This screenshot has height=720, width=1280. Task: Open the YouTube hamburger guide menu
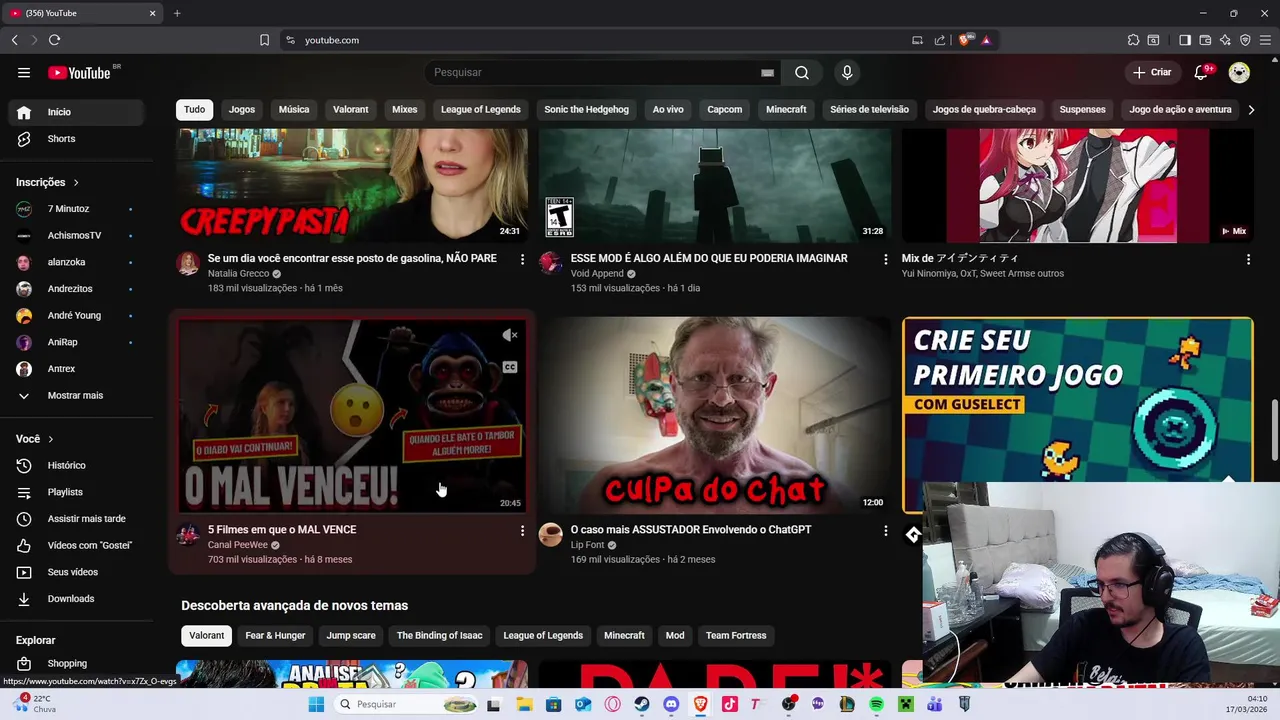[x=24, y=72]
